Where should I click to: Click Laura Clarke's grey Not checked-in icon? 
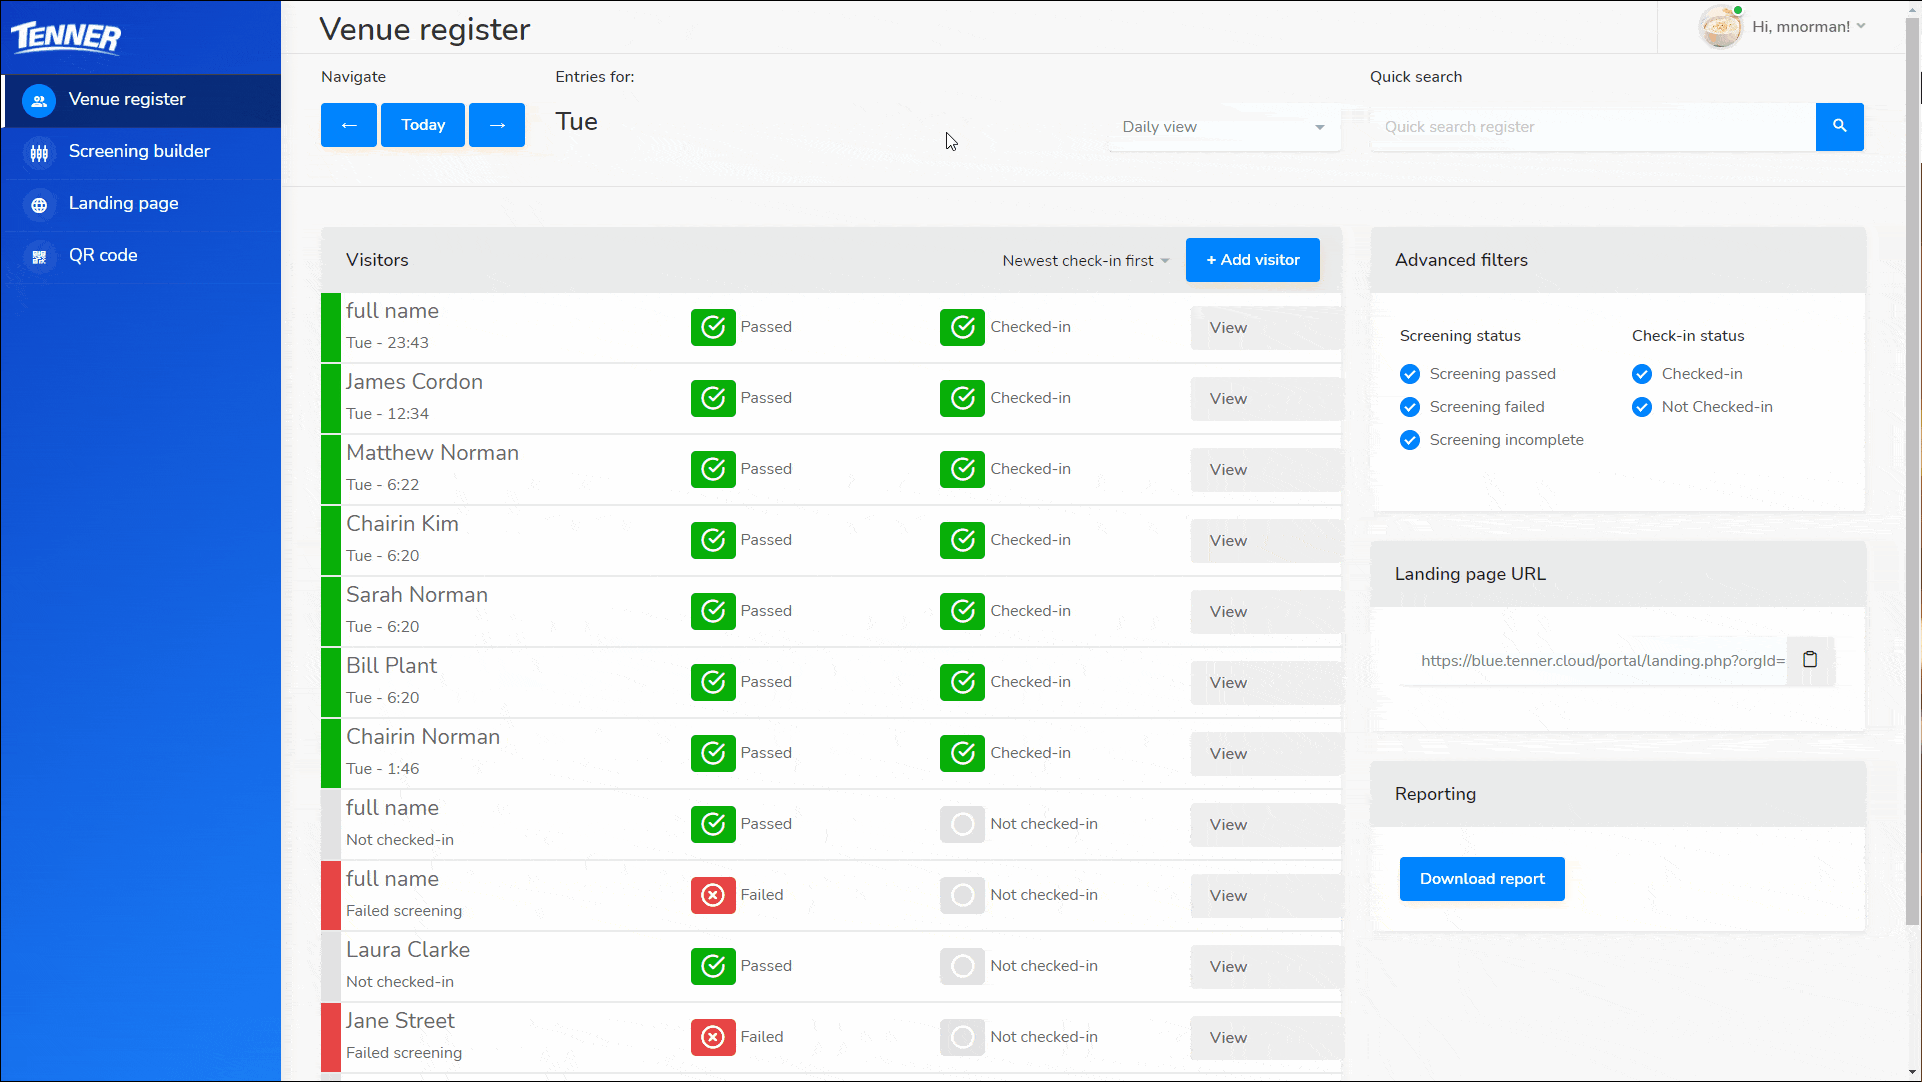[962, 966]
